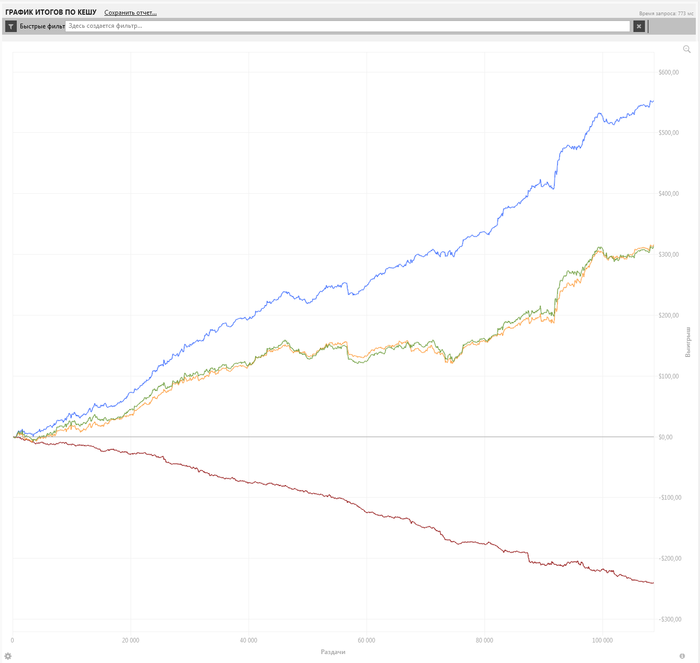Click the info icon at bottom right
Image resolution: width=700 pixels, height=663 pixels.
coord(682,656)
